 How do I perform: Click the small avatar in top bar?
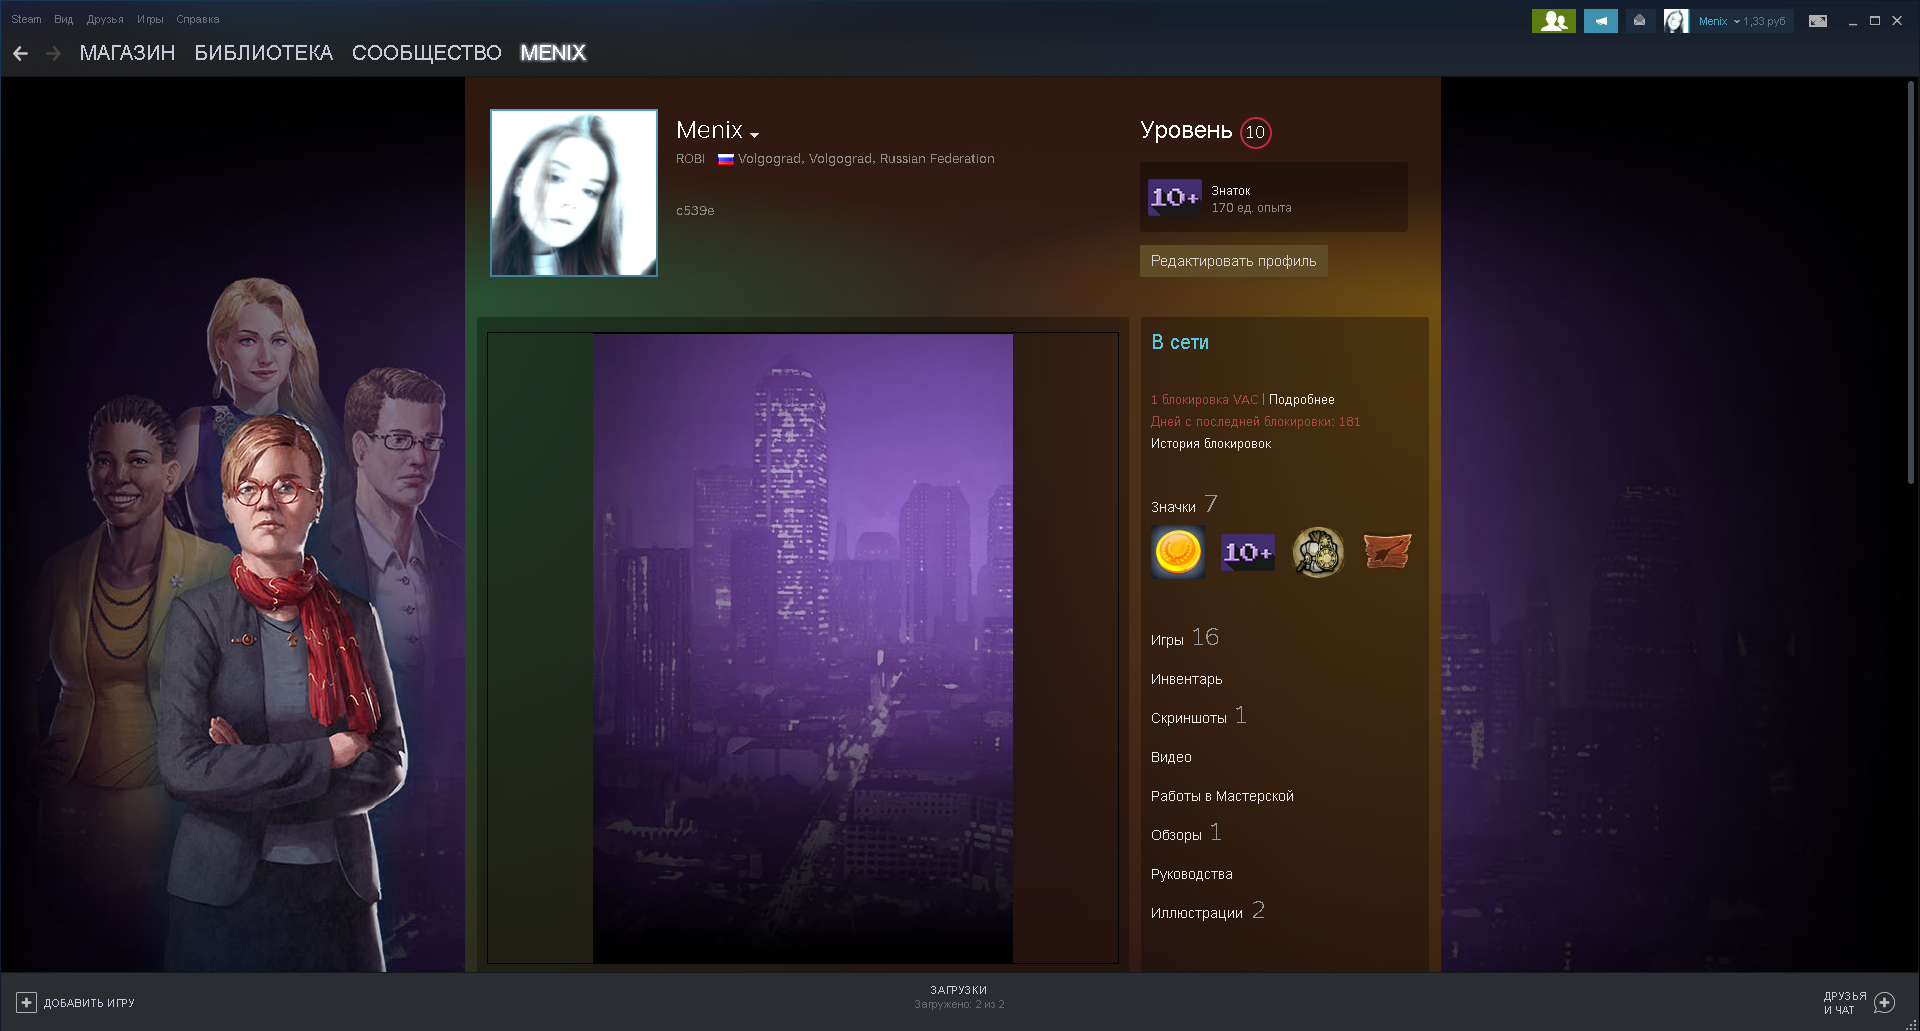(1676, 21)
